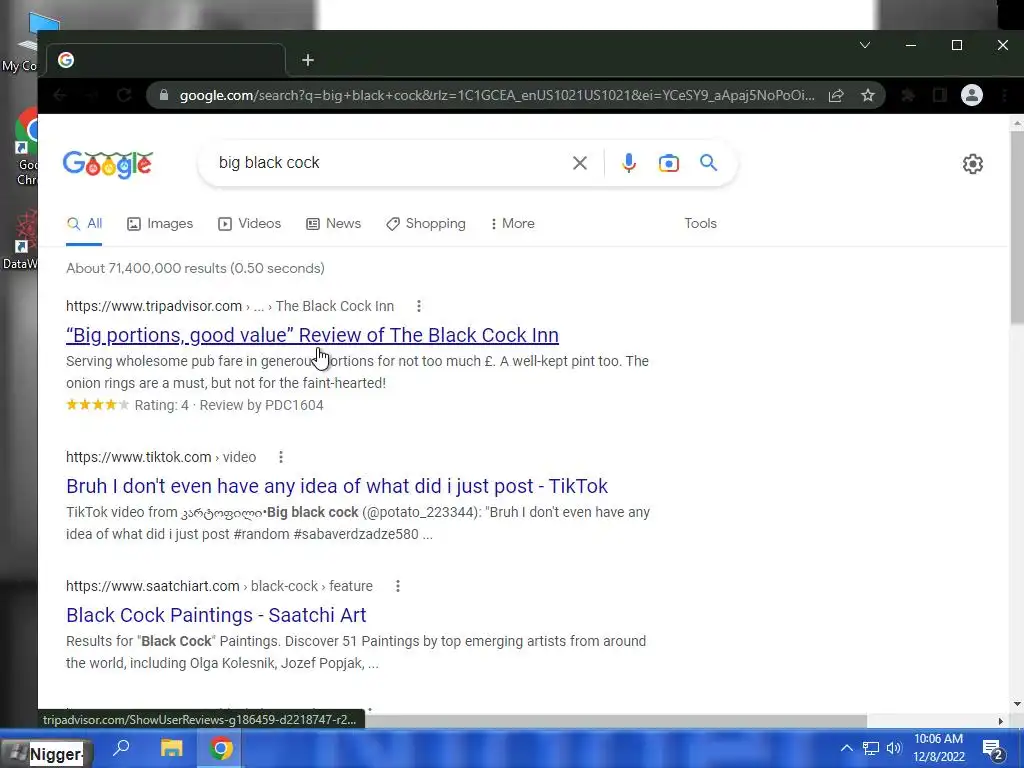Open the Windows Start button
This screenshot has width=1024, height=768.
[46, 753]
